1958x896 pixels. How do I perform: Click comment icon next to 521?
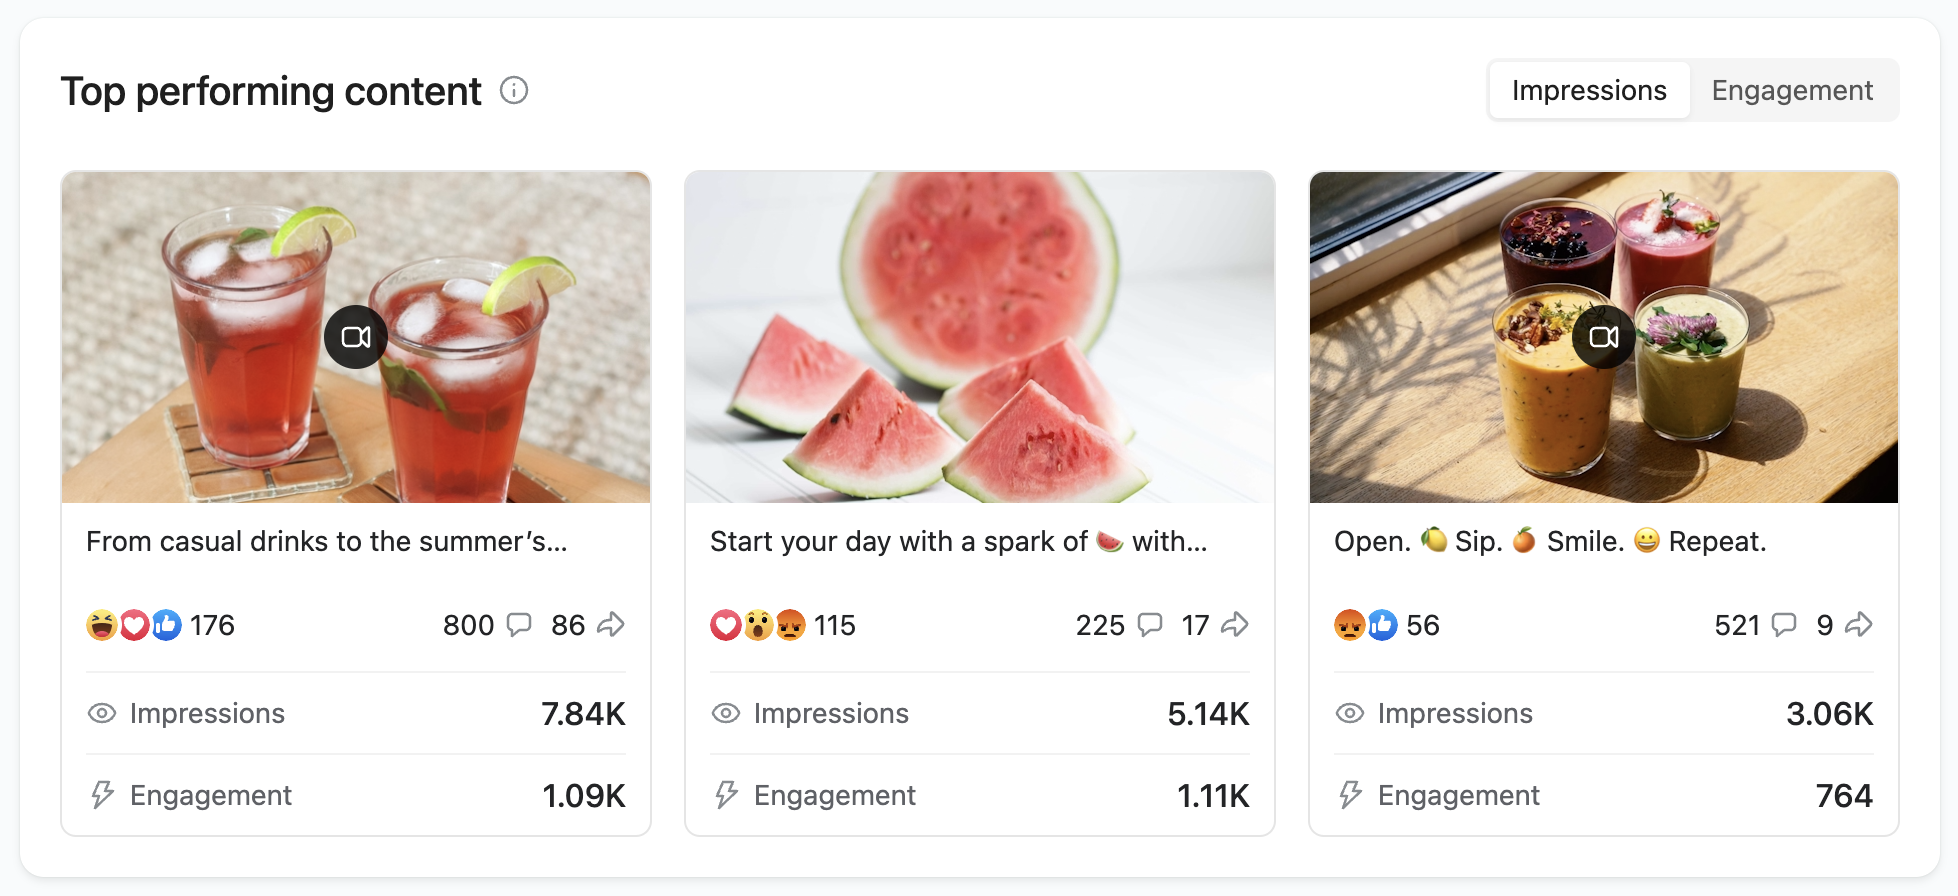1783,625
